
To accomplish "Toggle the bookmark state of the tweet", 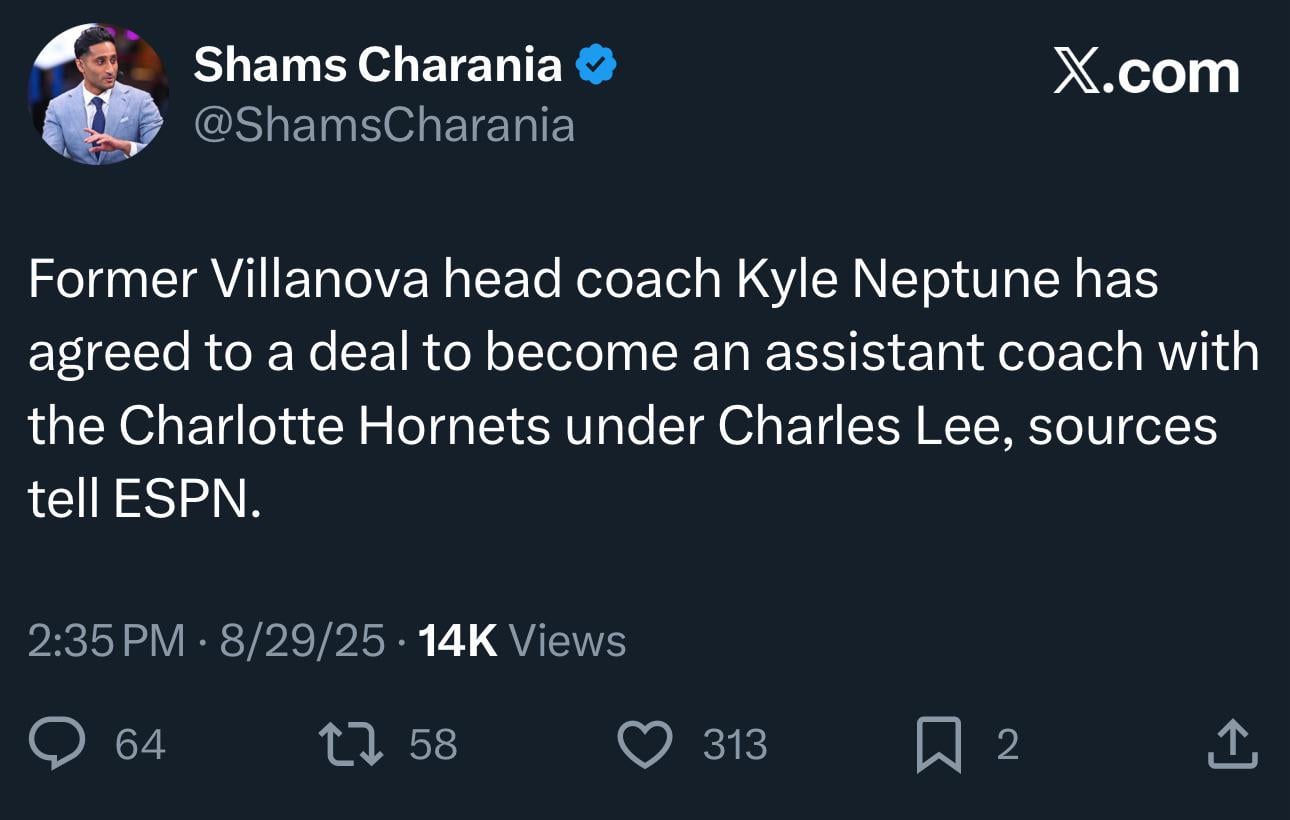I will [x=940, y=744].
